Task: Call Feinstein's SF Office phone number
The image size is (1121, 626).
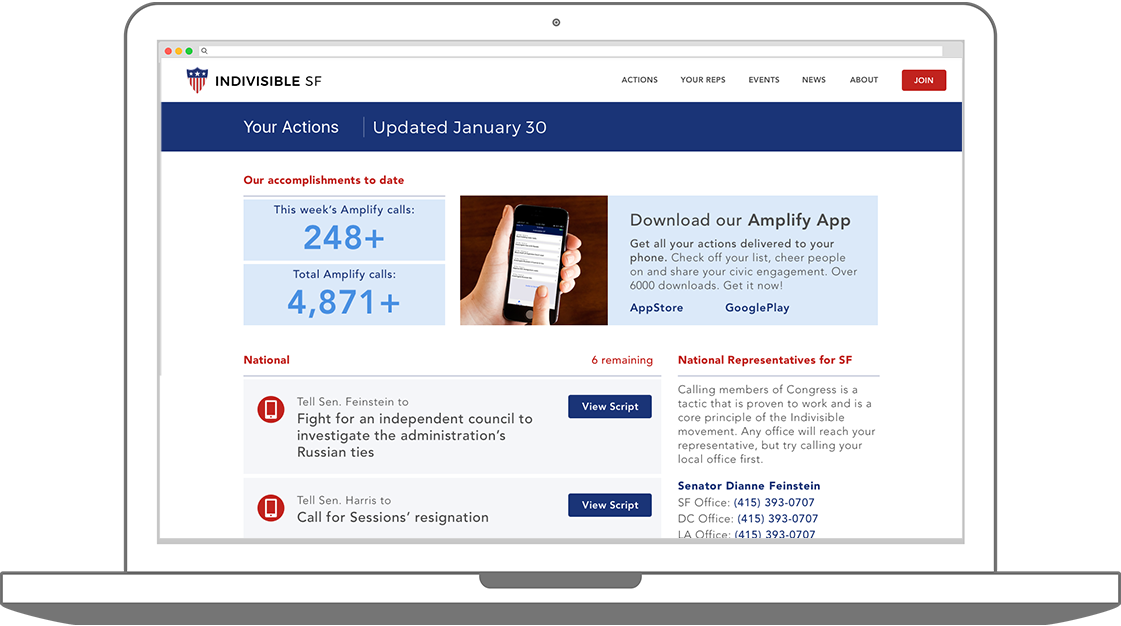Action: pyautogui.click(x=774, y=502)
